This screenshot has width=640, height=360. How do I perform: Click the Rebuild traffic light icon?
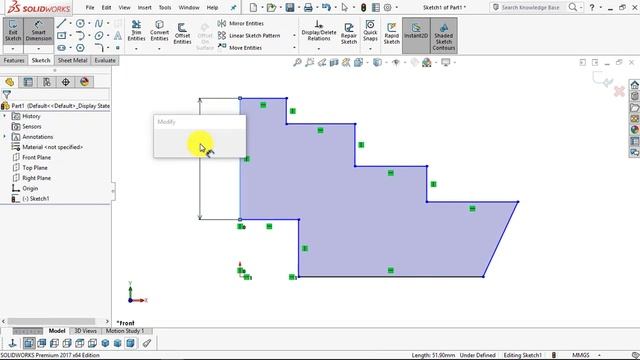click(363, 7)
